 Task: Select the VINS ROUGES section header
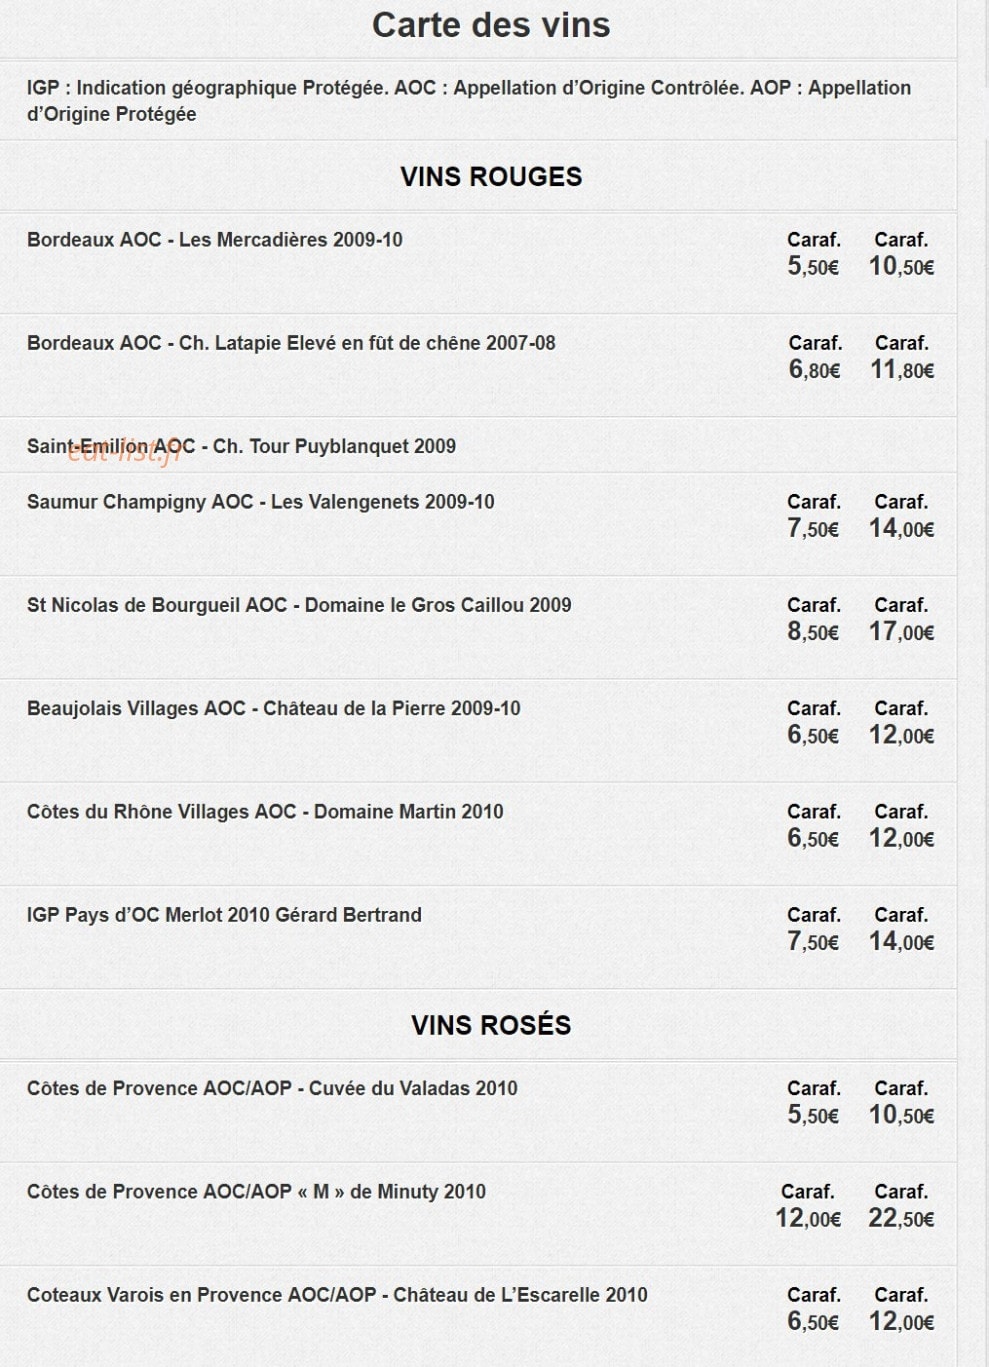coord(491,177)
